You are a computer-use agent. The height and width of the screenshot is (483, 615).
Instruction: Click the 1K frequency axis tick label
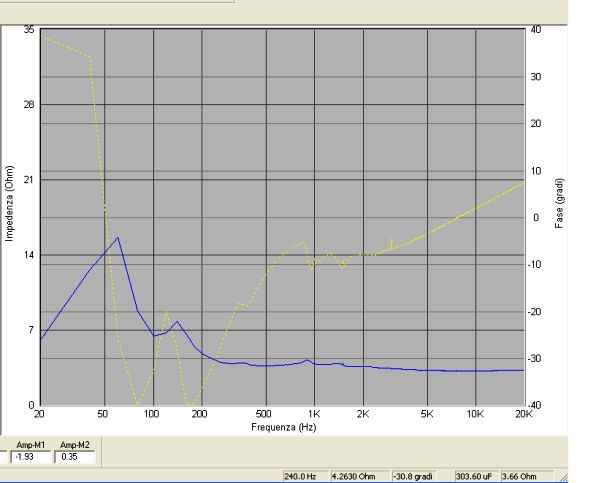[x=314, y=414]
